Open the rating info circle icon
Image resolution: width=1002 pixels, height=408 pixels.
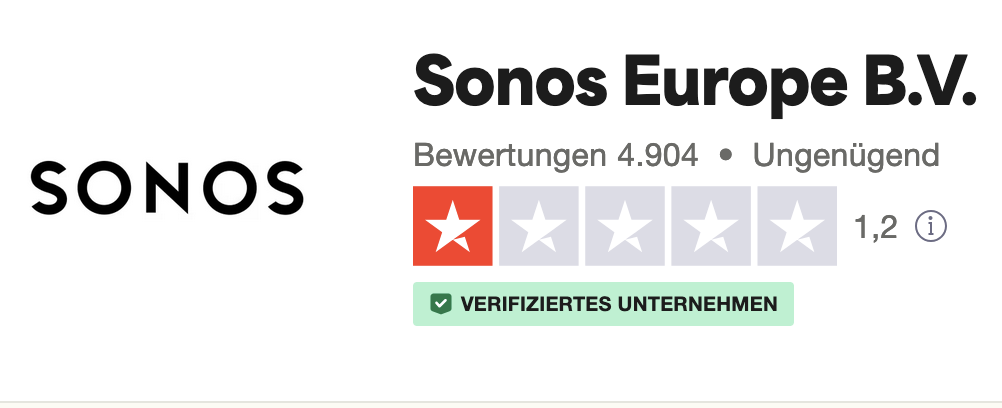click(x=931, y=227)
